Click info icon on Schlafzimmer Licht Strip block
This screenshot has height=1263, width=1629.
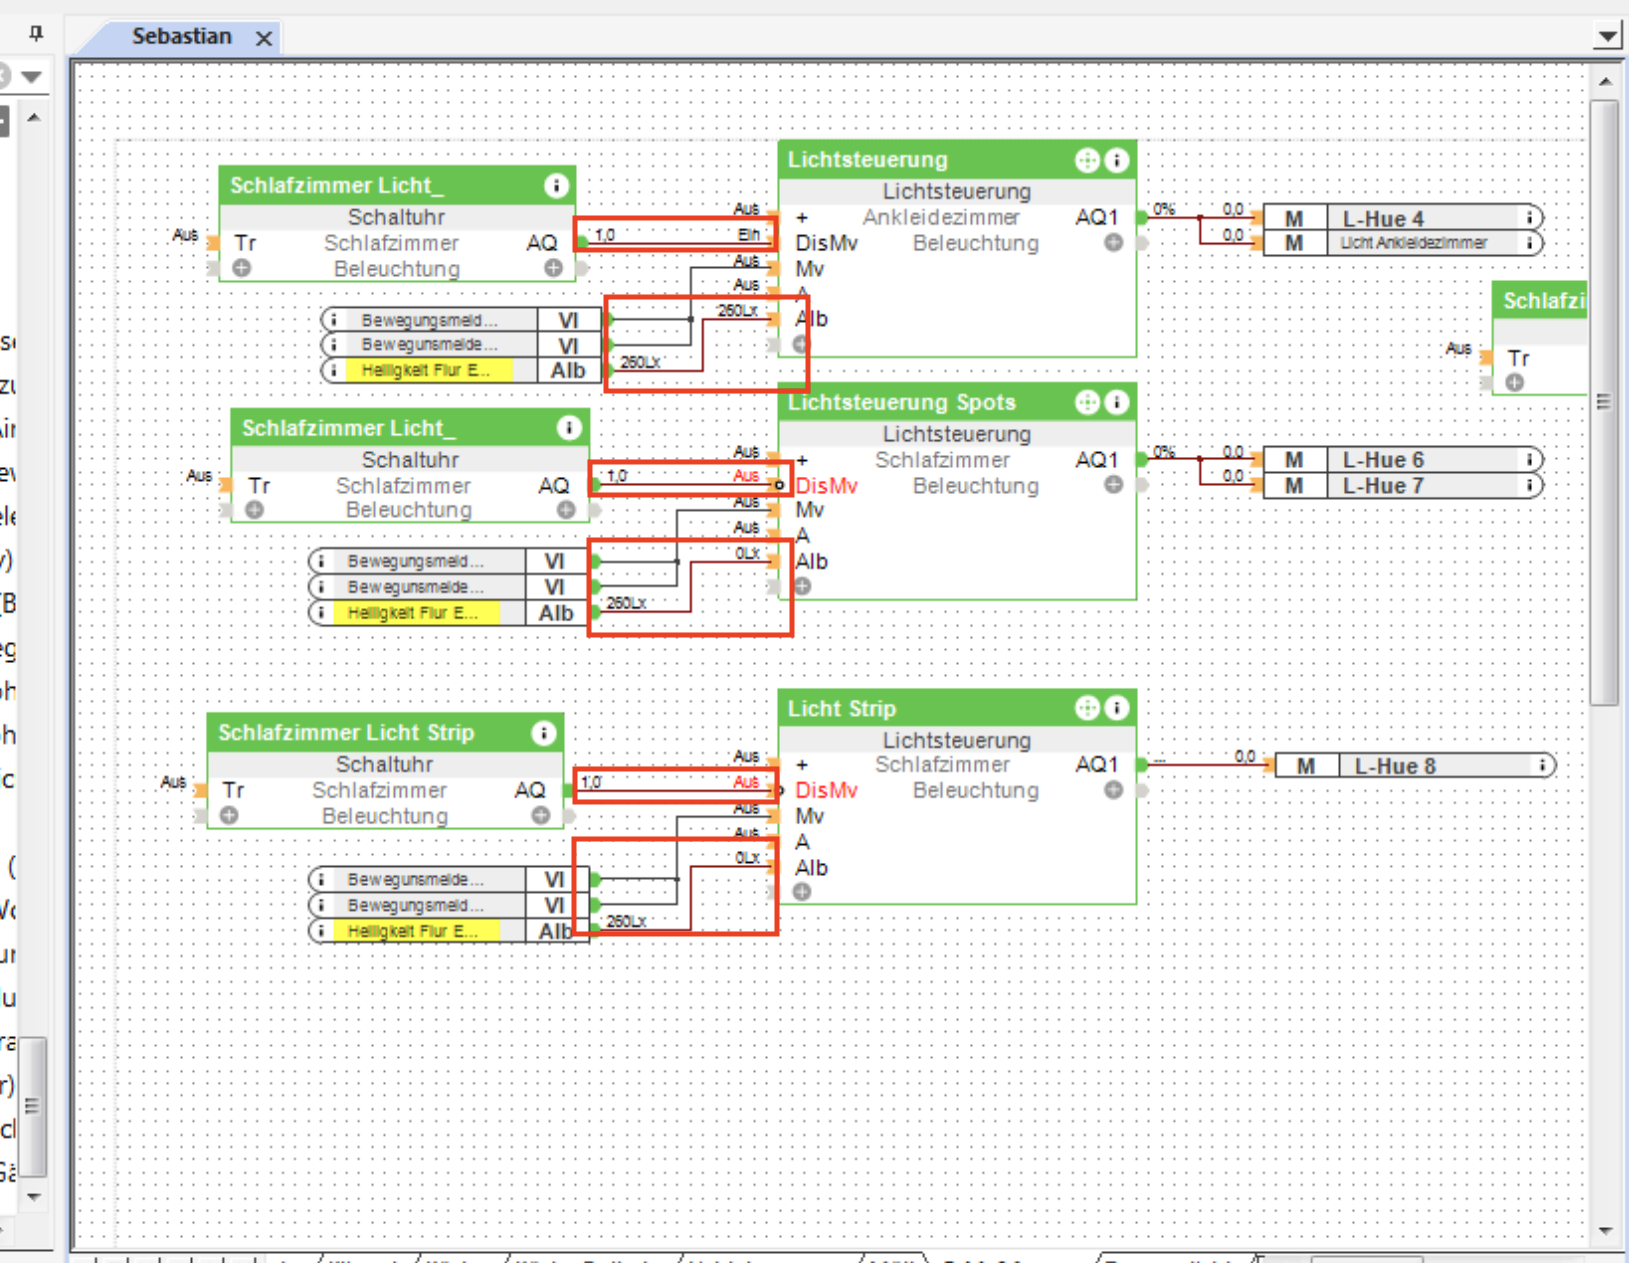pyautogui.click(x=543, y=733)
